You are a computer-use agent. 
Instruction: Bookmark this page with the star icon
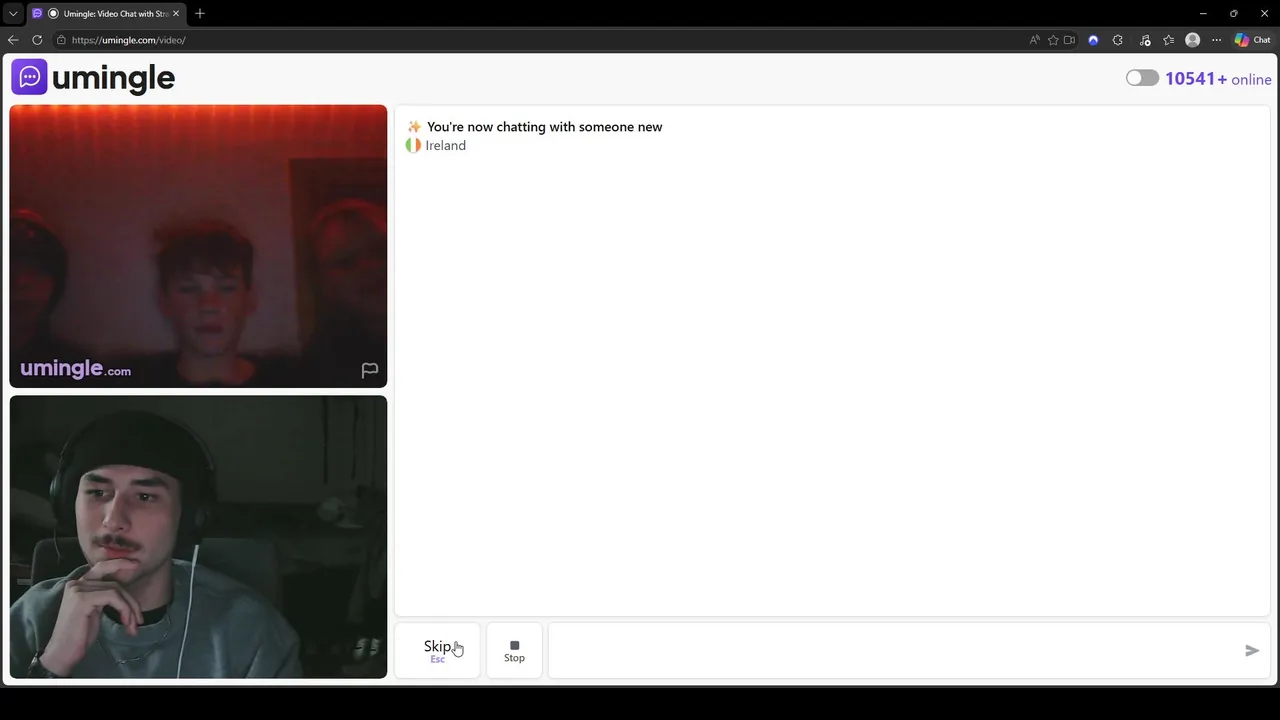[x=1053, y=40]
